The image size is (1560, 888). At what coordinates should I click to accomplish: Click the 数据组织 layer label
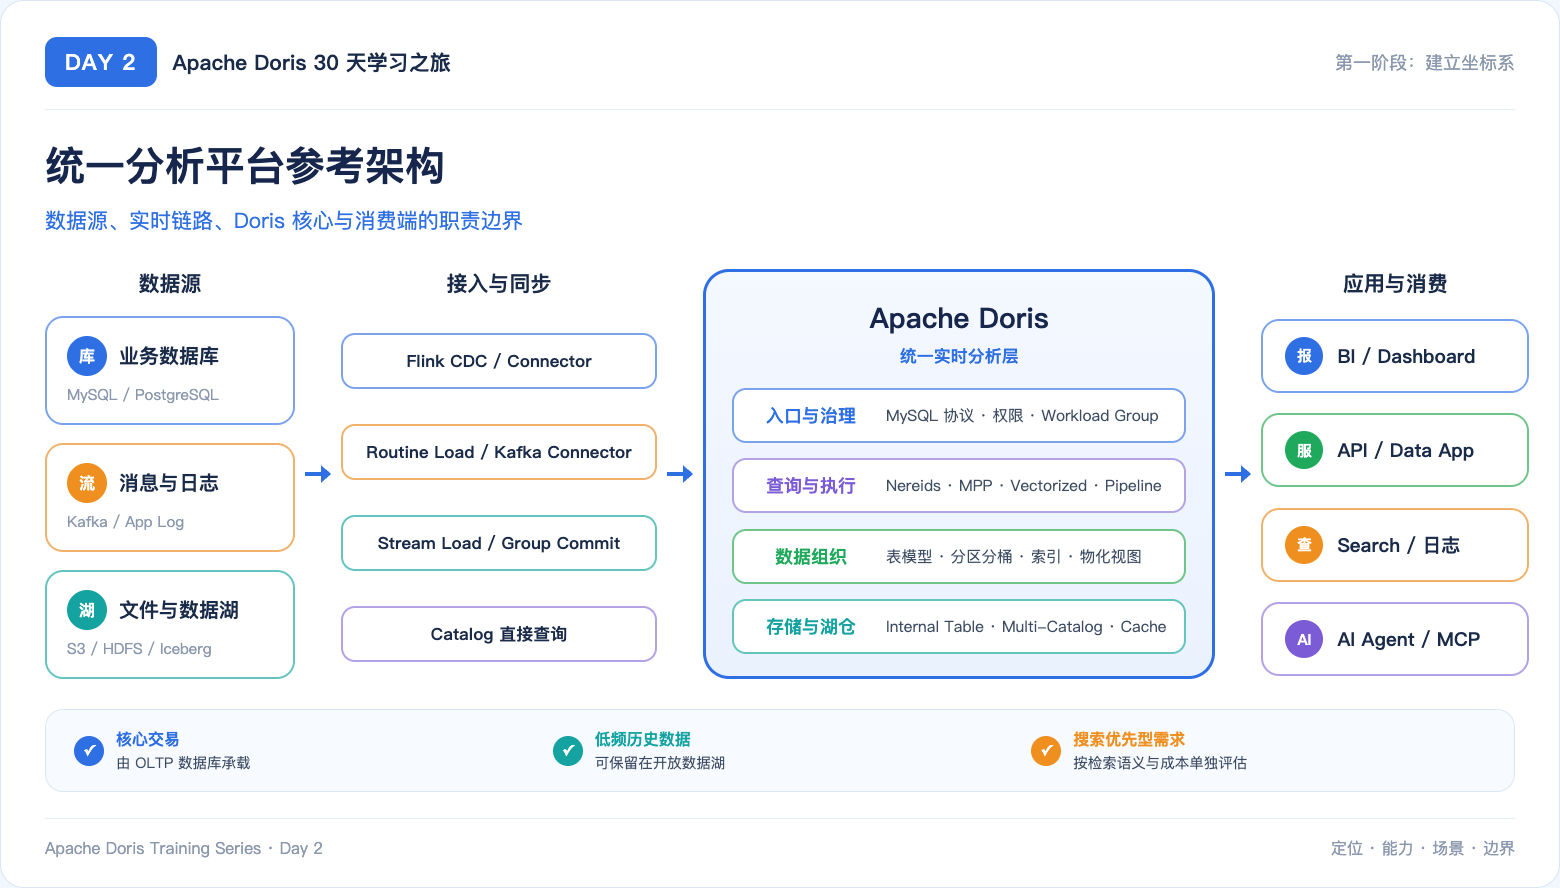click(811, 557)
